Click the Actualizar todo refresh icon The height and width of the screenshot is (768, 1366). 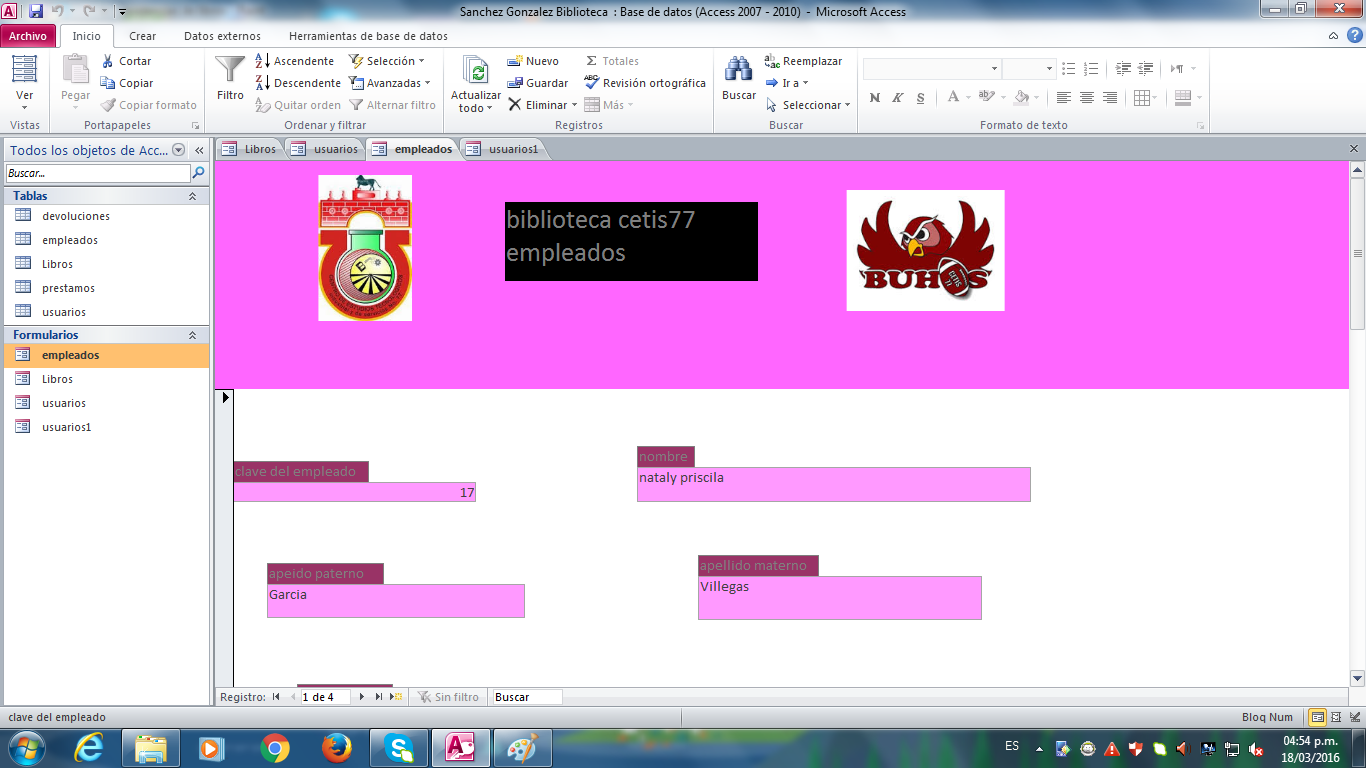pos(477,71)
